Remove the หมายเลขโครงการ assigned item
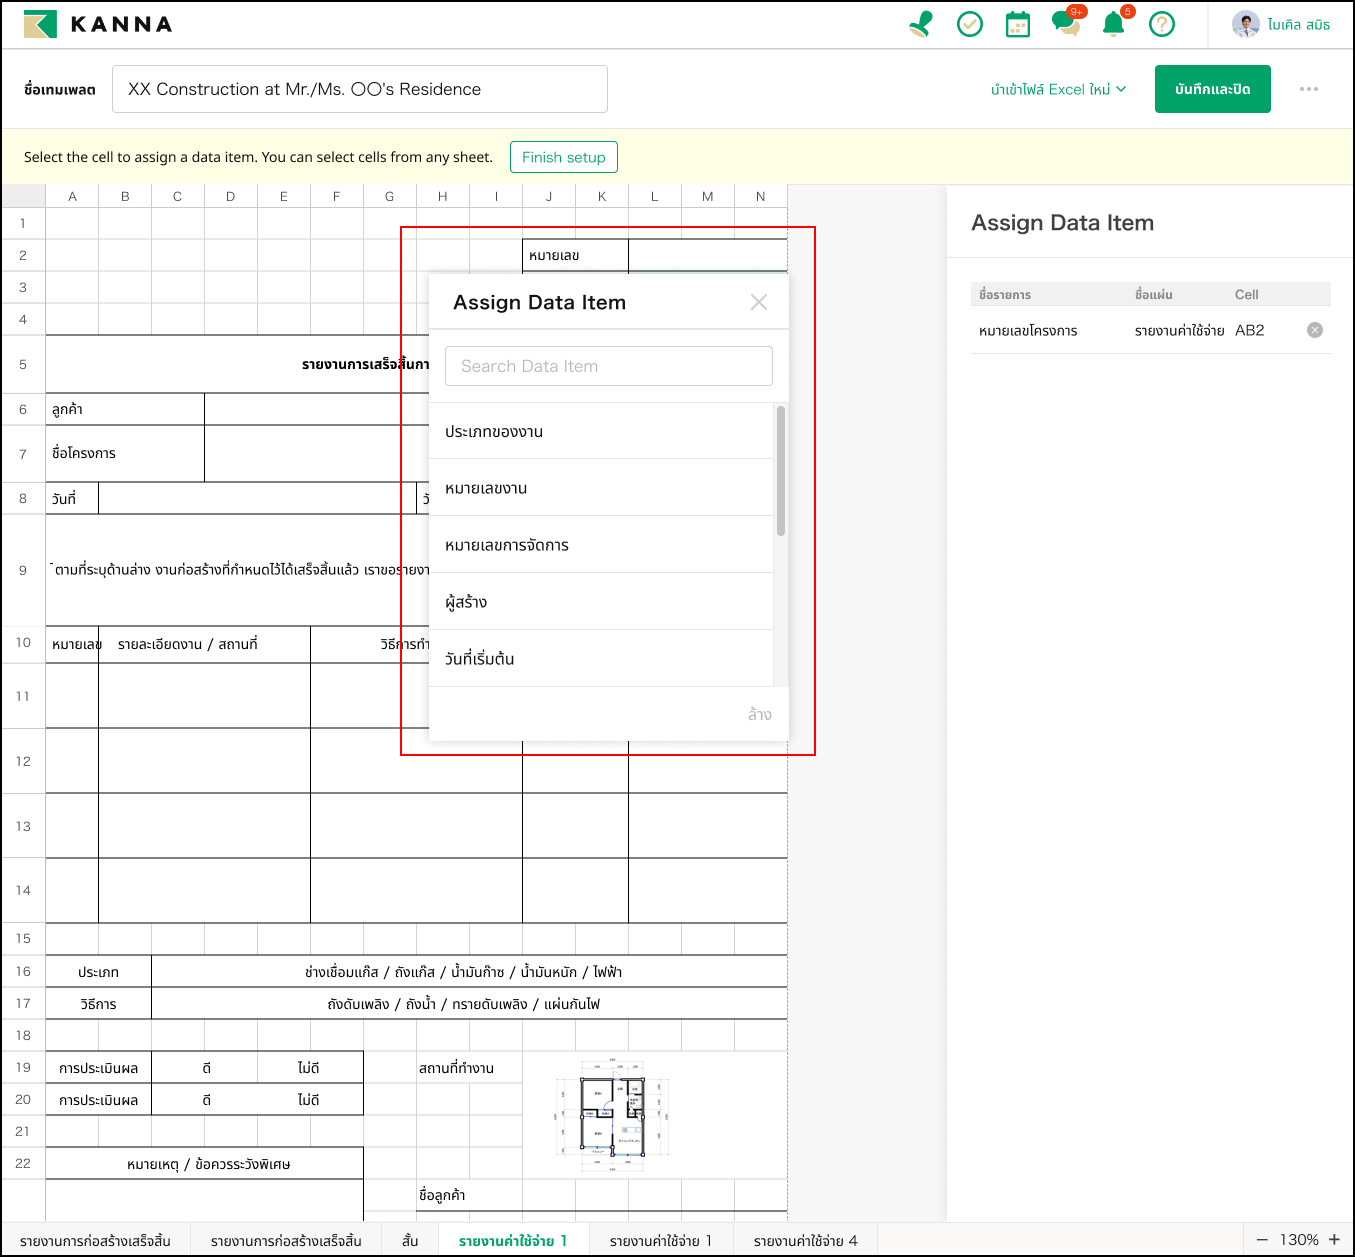 coord(1314,330)
